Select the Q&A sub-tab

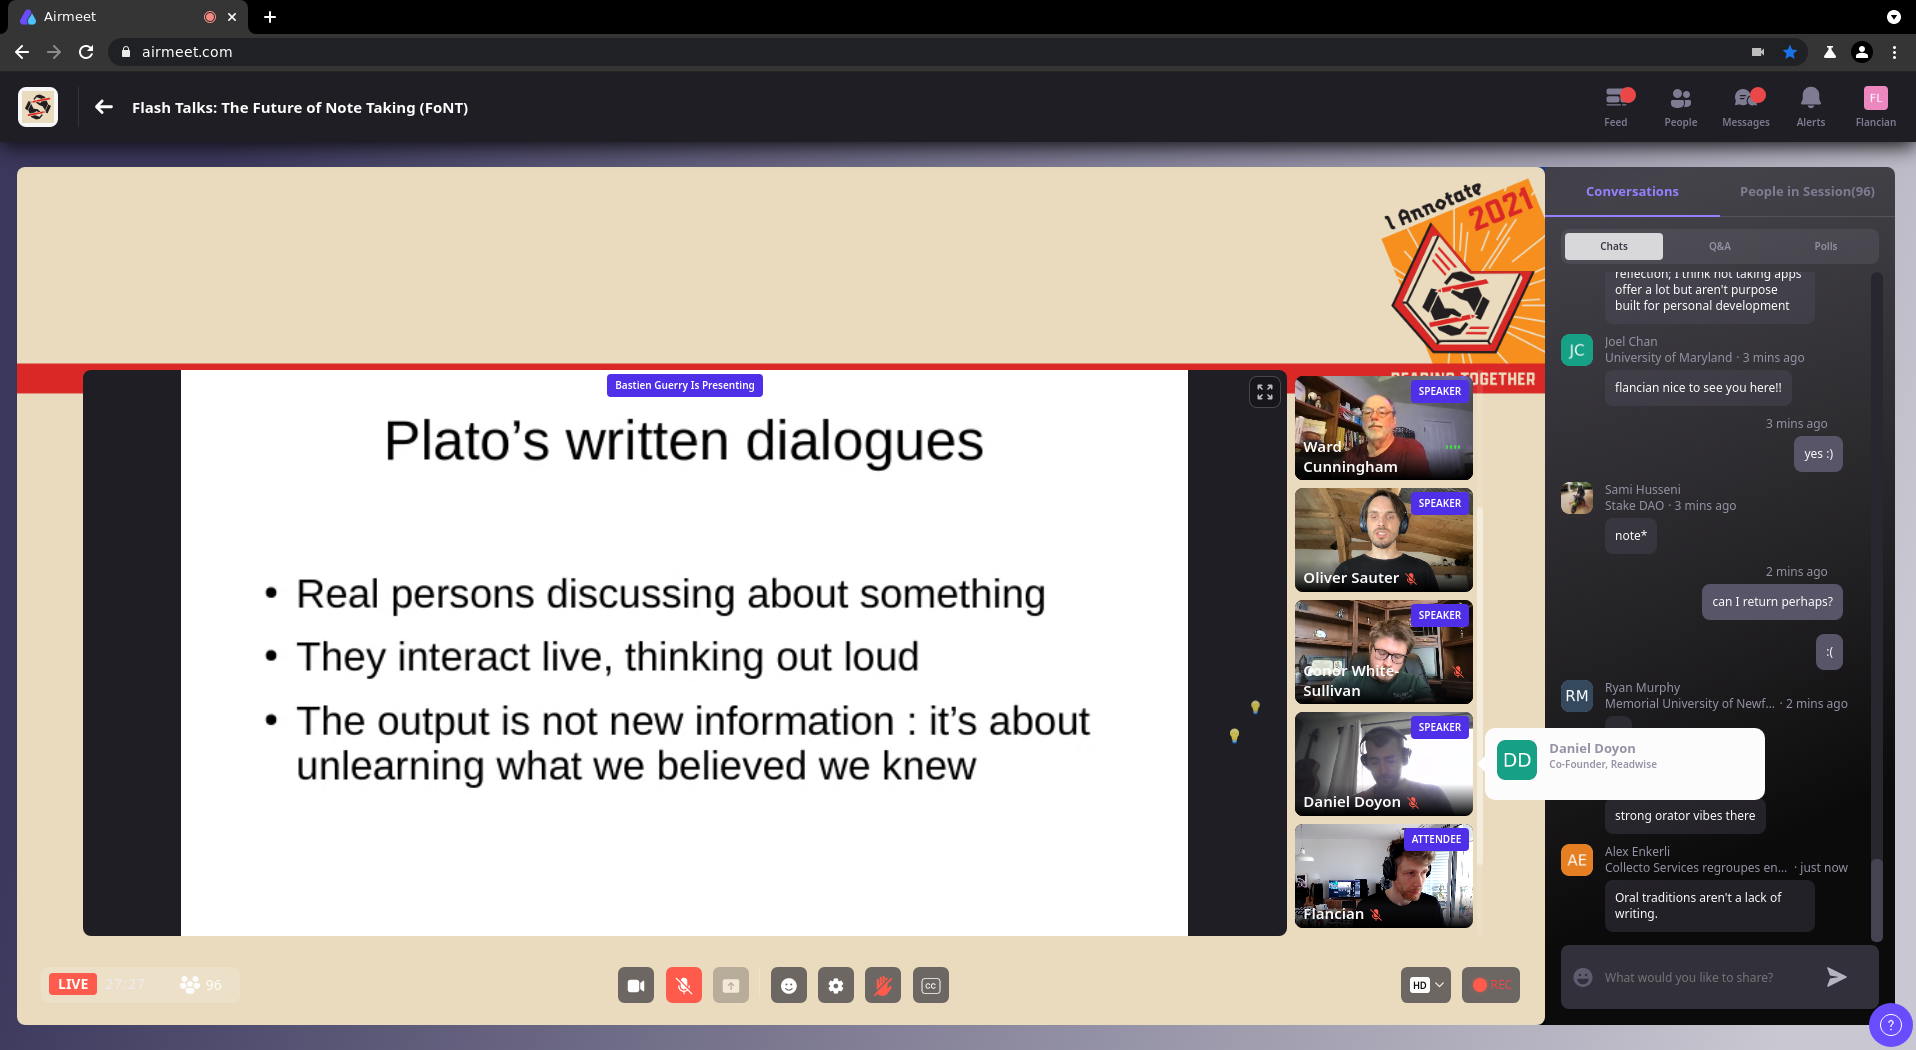click(x=1720, y=246)
